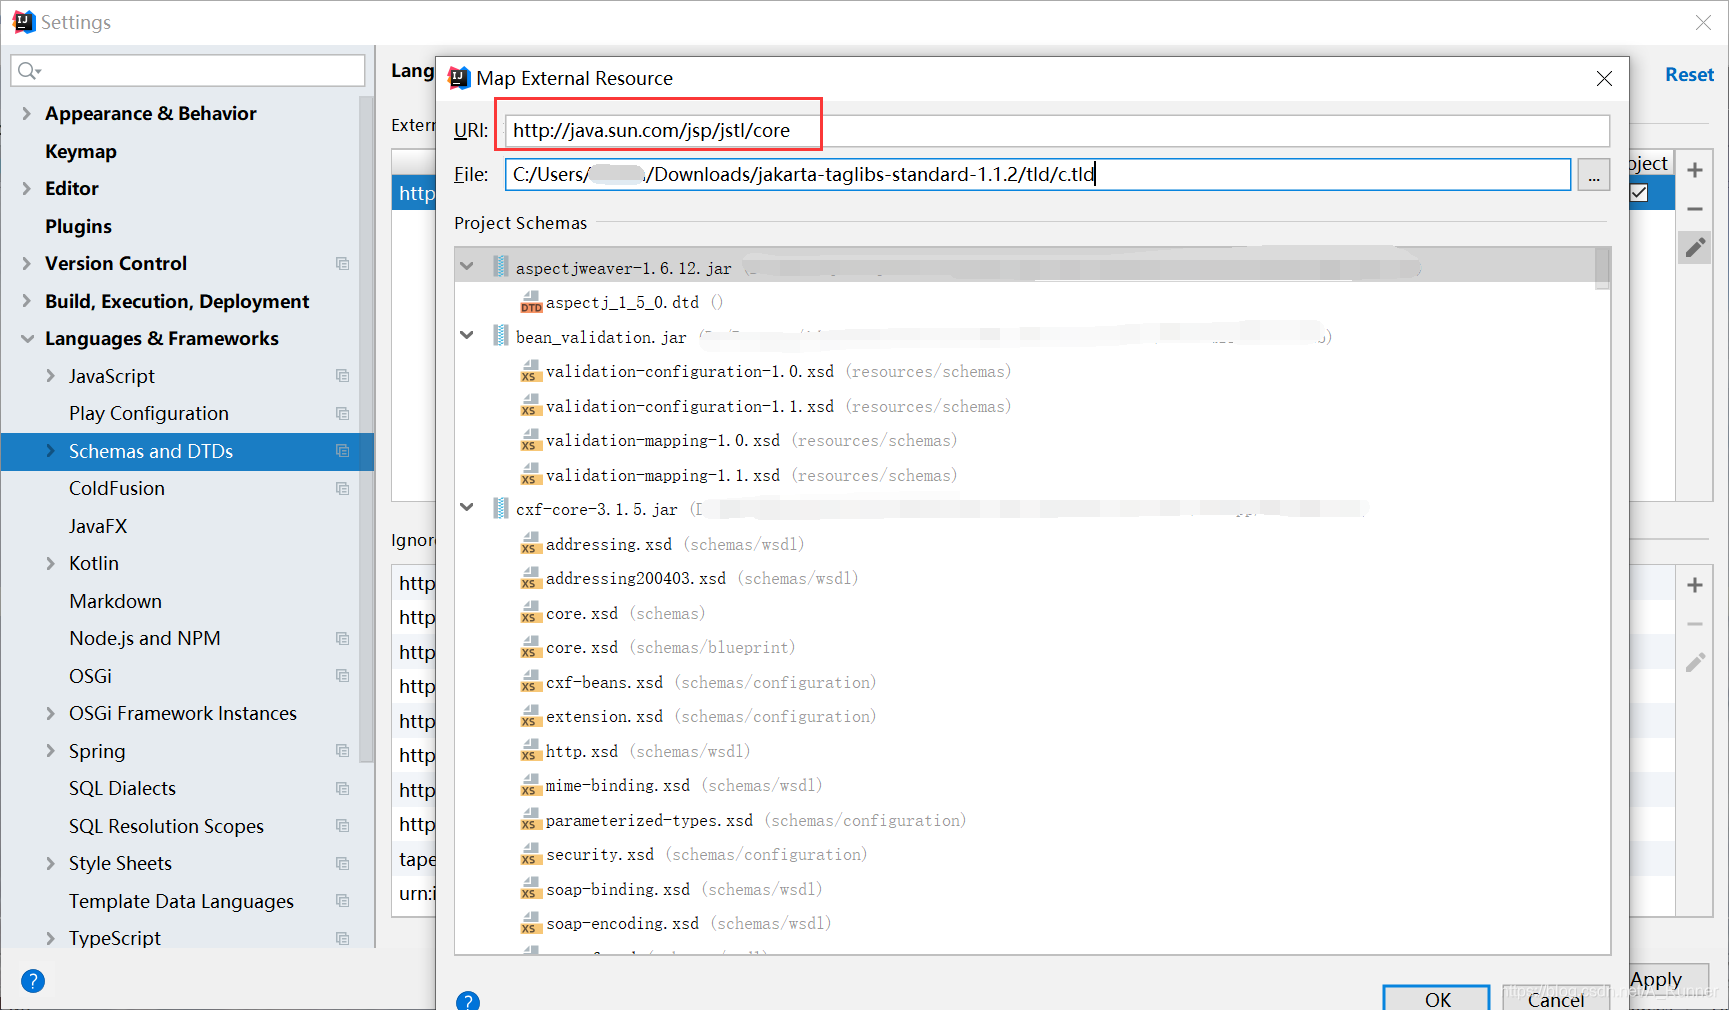Click the remove button beside external resources list
1729x1010 pixels.
coord(1695,209)
